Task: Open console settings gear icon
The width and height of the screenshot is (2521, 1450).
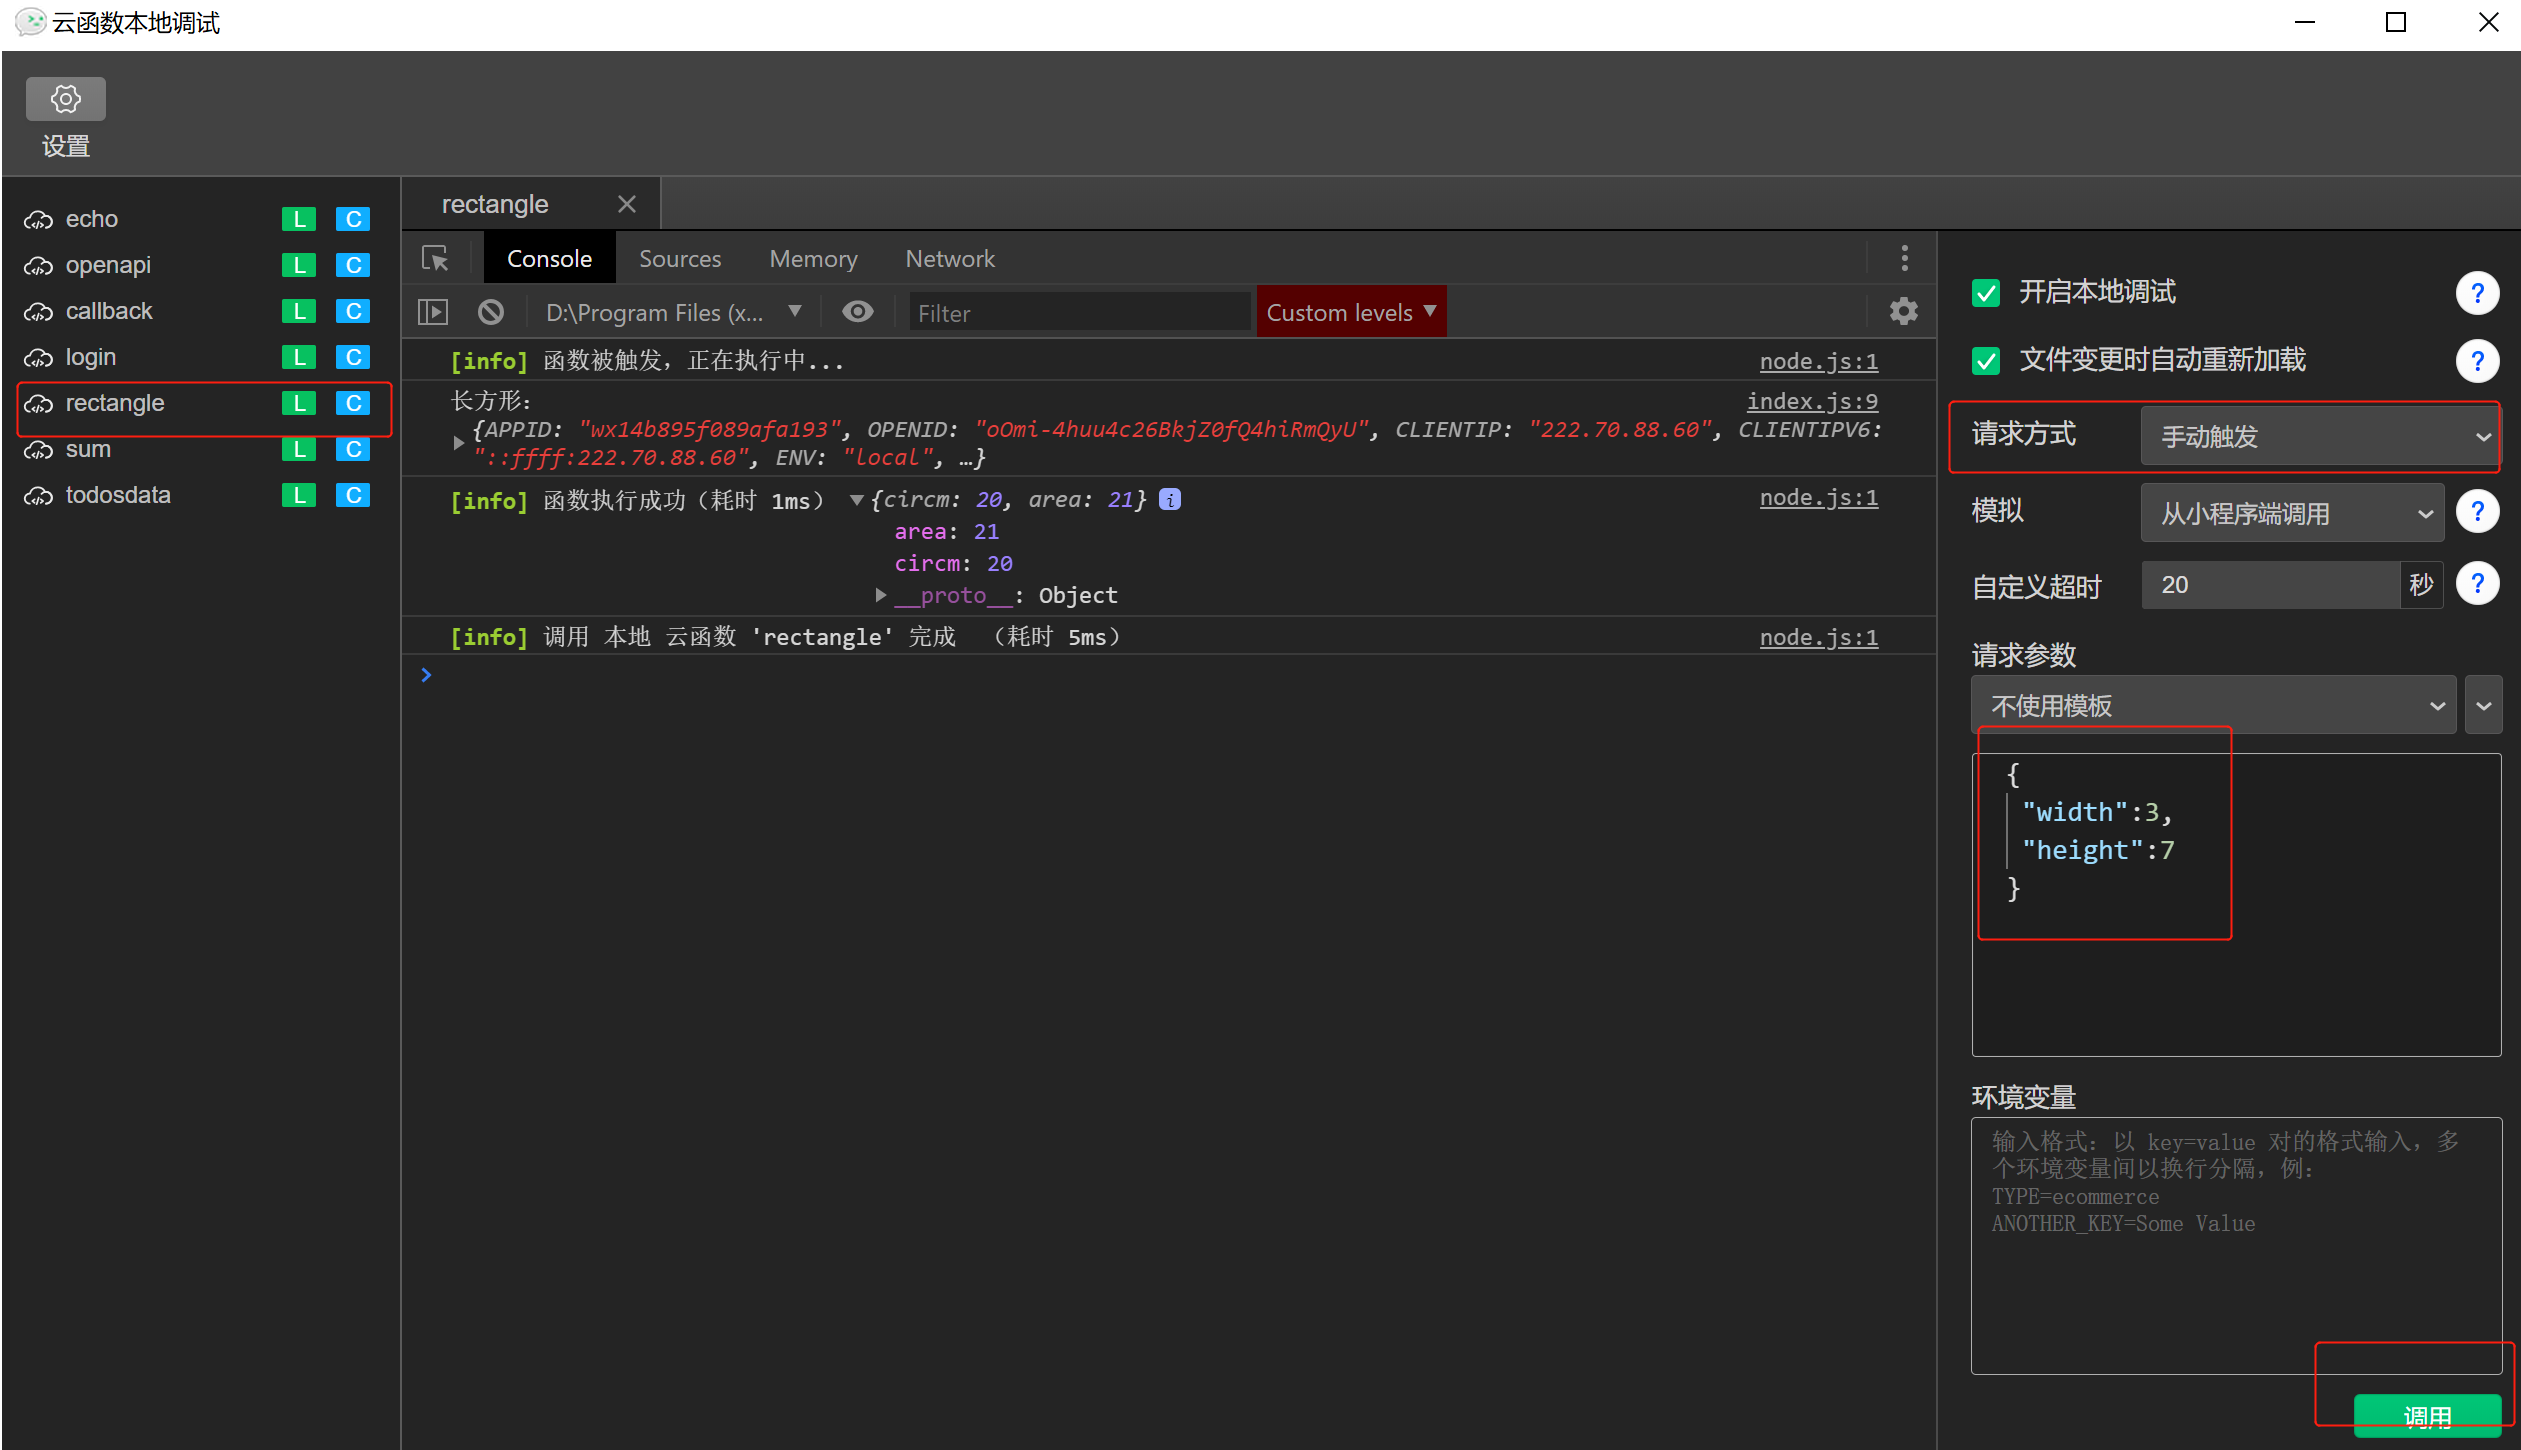Action: [x=1903, y=312]
